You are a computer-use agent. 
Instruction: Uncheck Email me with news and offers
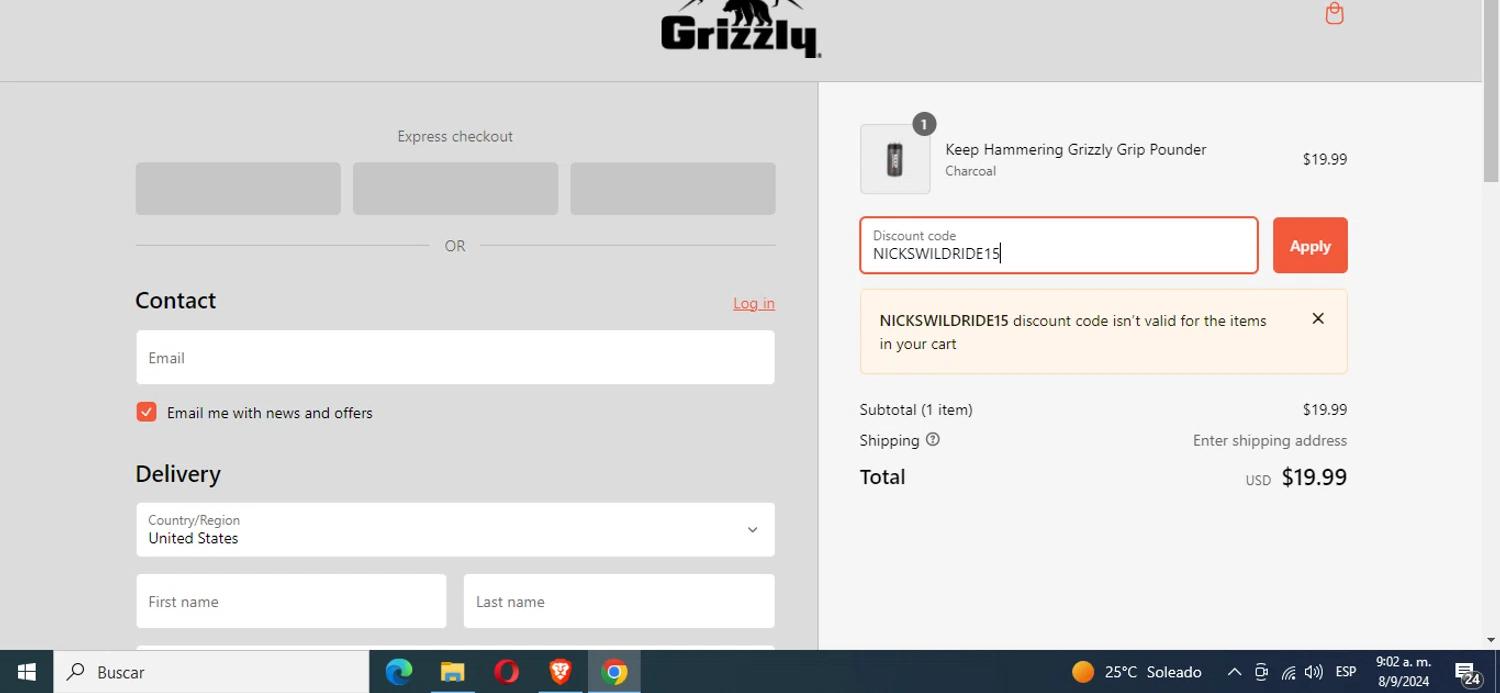click(146, 412)
